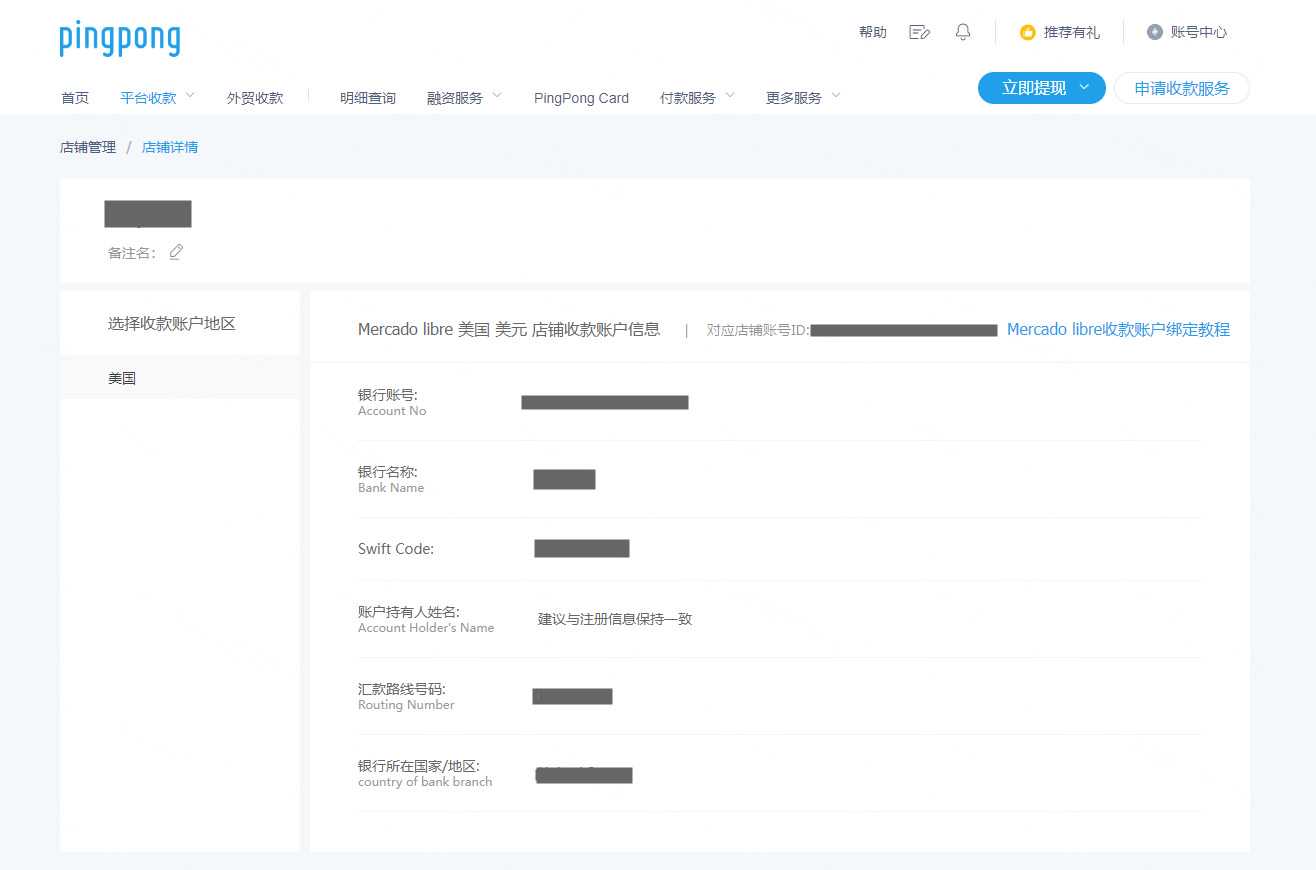Expand 融资服务 dropdown arrow

coord(497,96)
